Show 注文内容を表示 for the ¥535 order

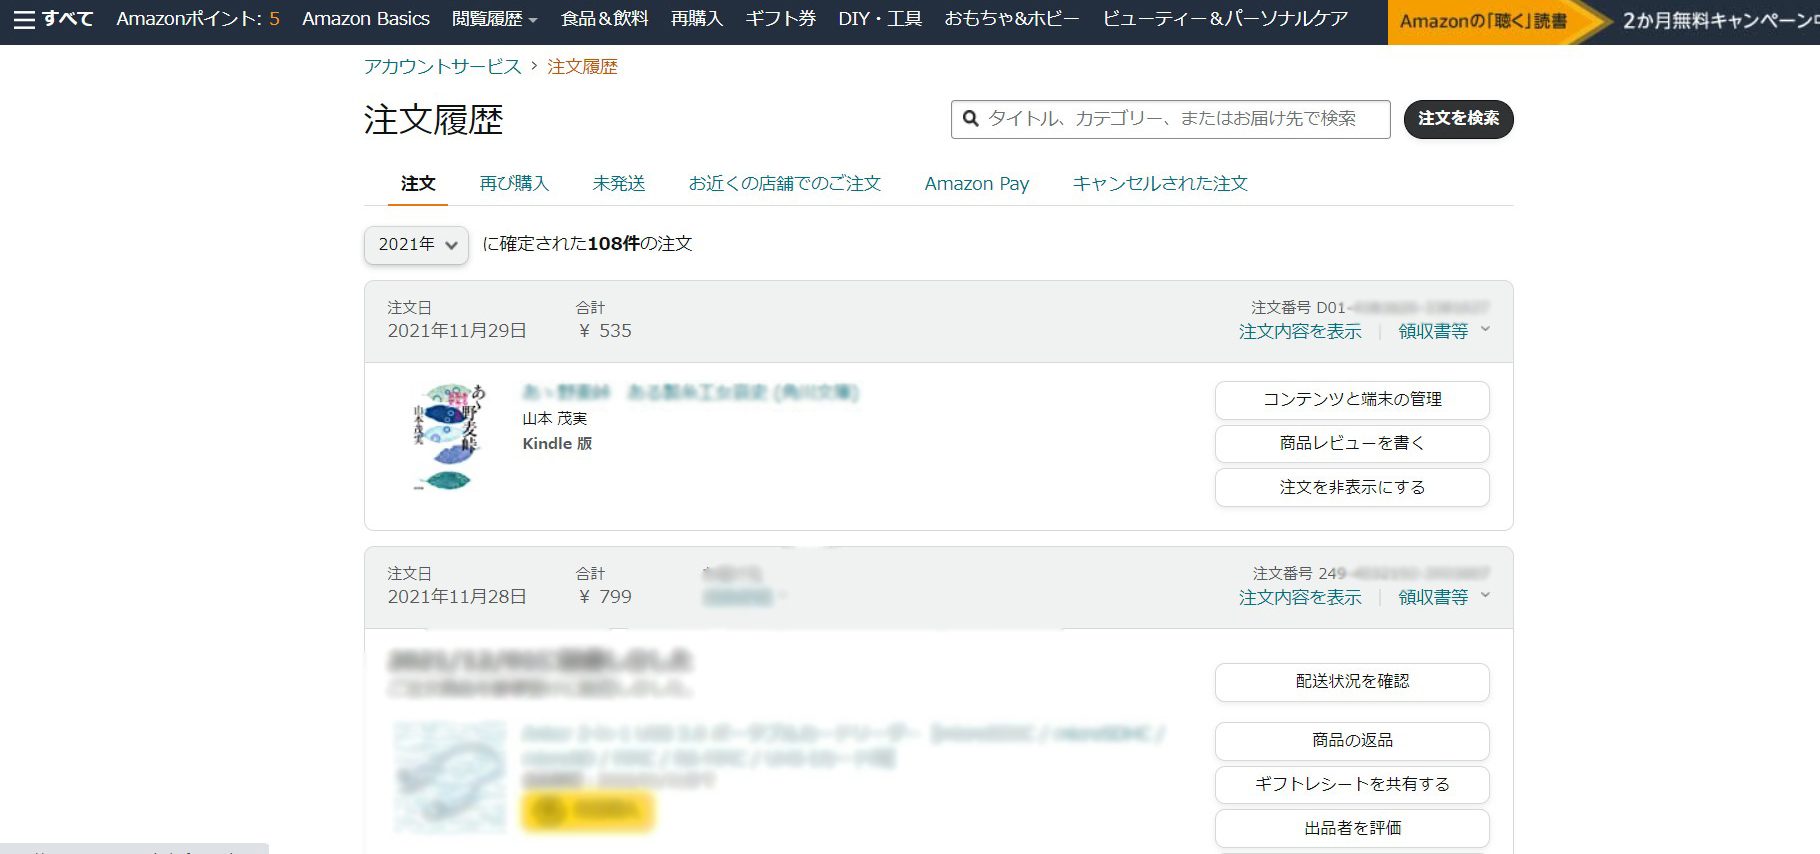click(x=1300, y=331)
